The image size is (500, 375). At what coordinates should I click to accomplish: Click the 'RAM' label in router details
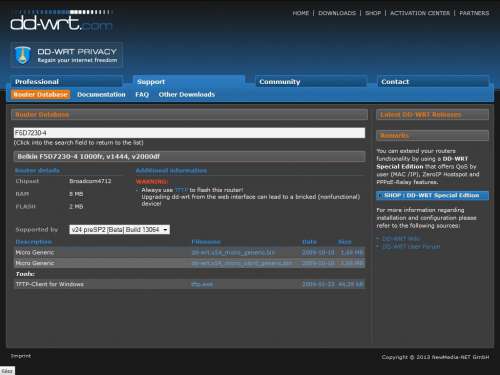click(22, 194)
